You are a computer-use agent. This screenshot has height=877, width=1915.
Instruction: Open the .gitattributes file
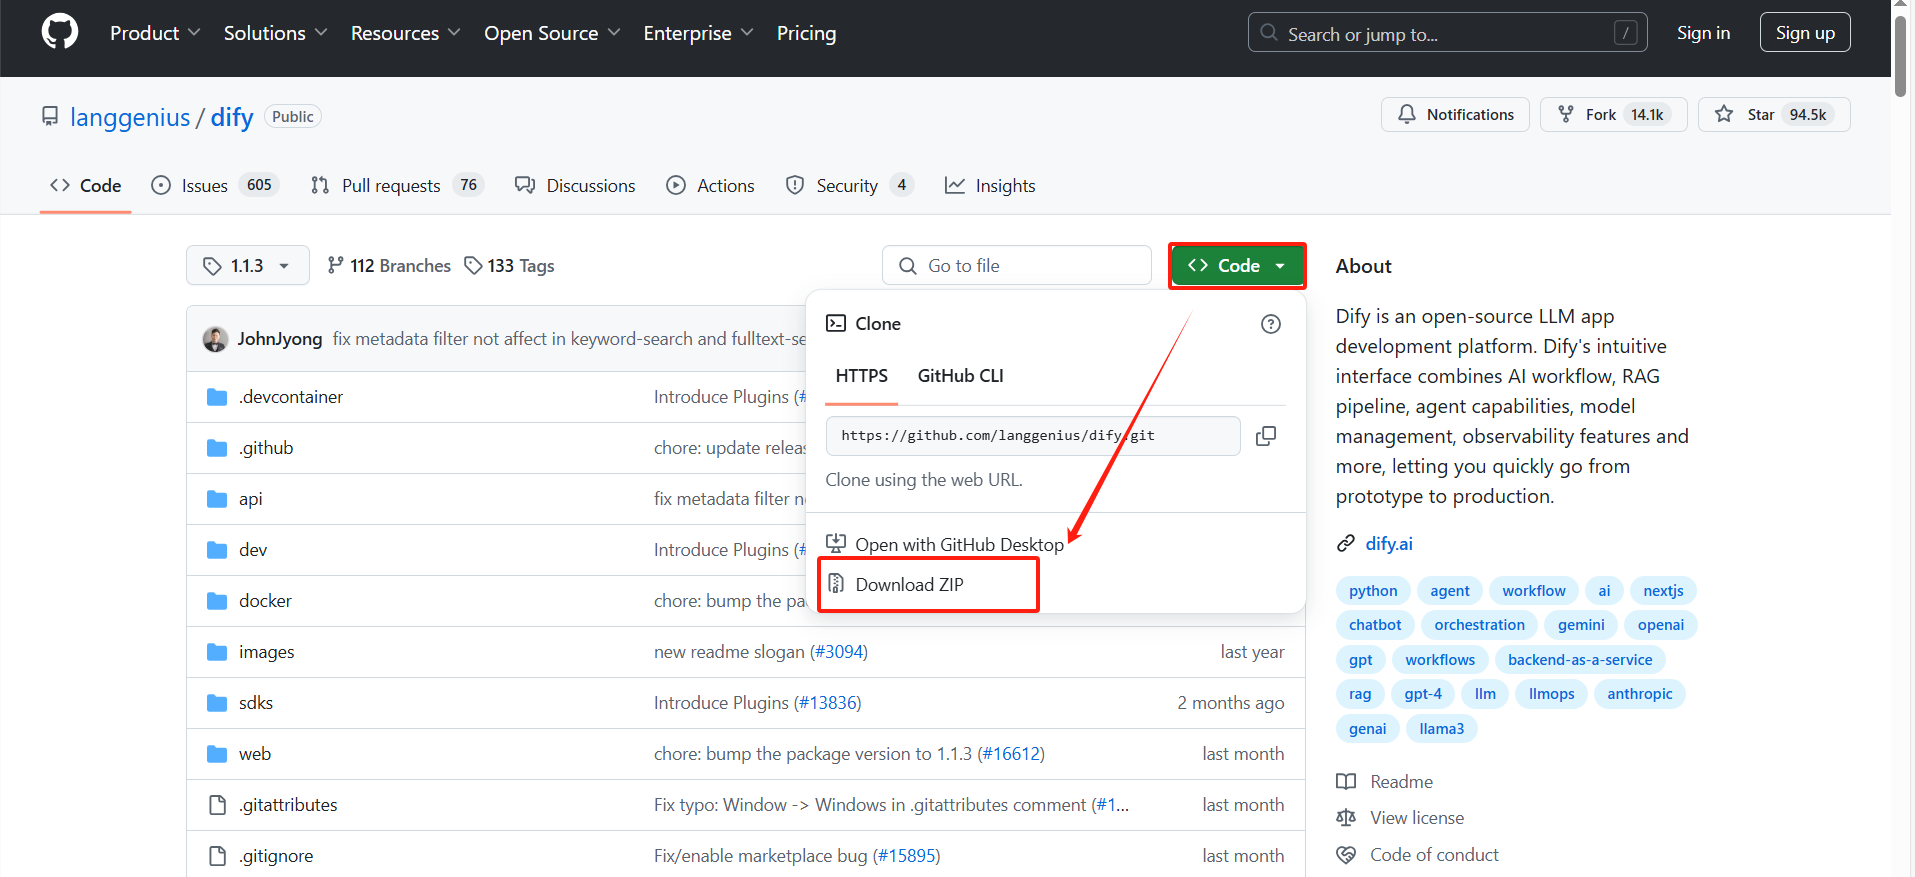pyautogui.click(x=288, y=805)
